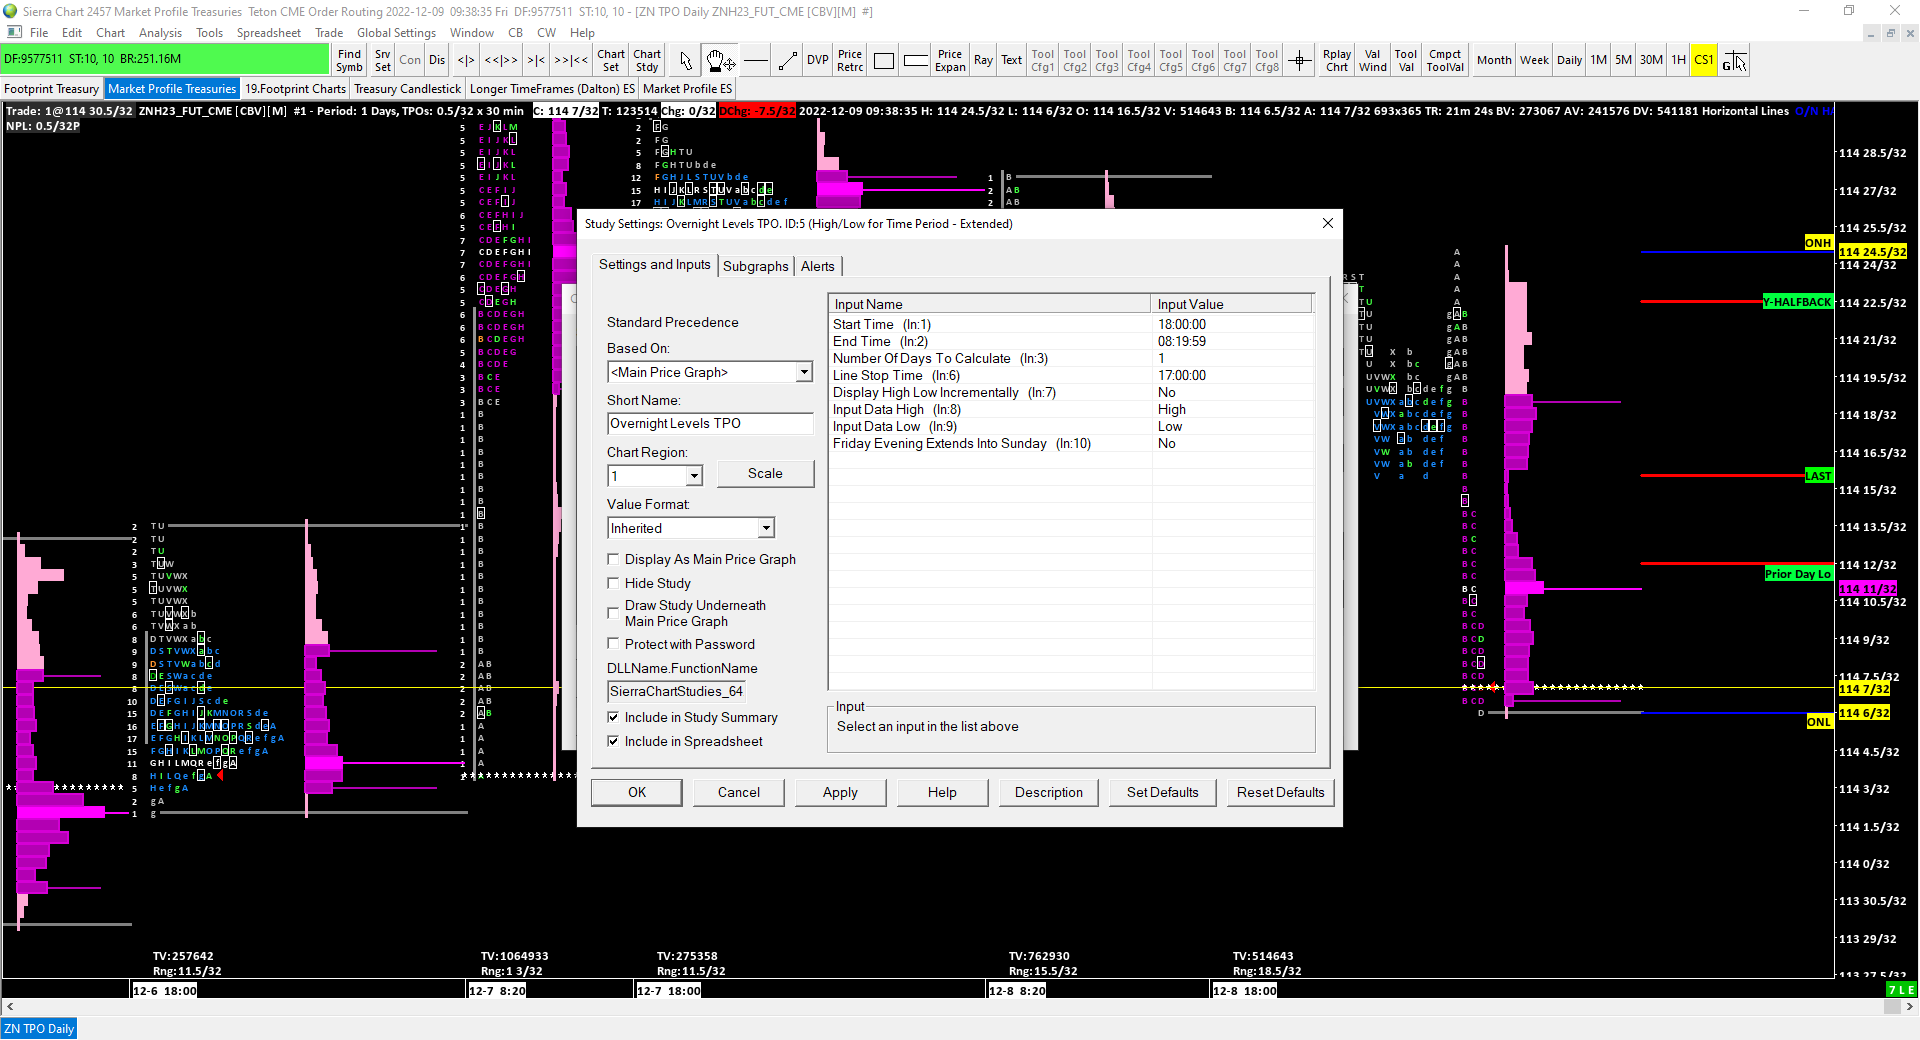Viewport: 1920px width, 1040px height.
Task: Open the Global Settings menu
Action: tap(396, 33)
